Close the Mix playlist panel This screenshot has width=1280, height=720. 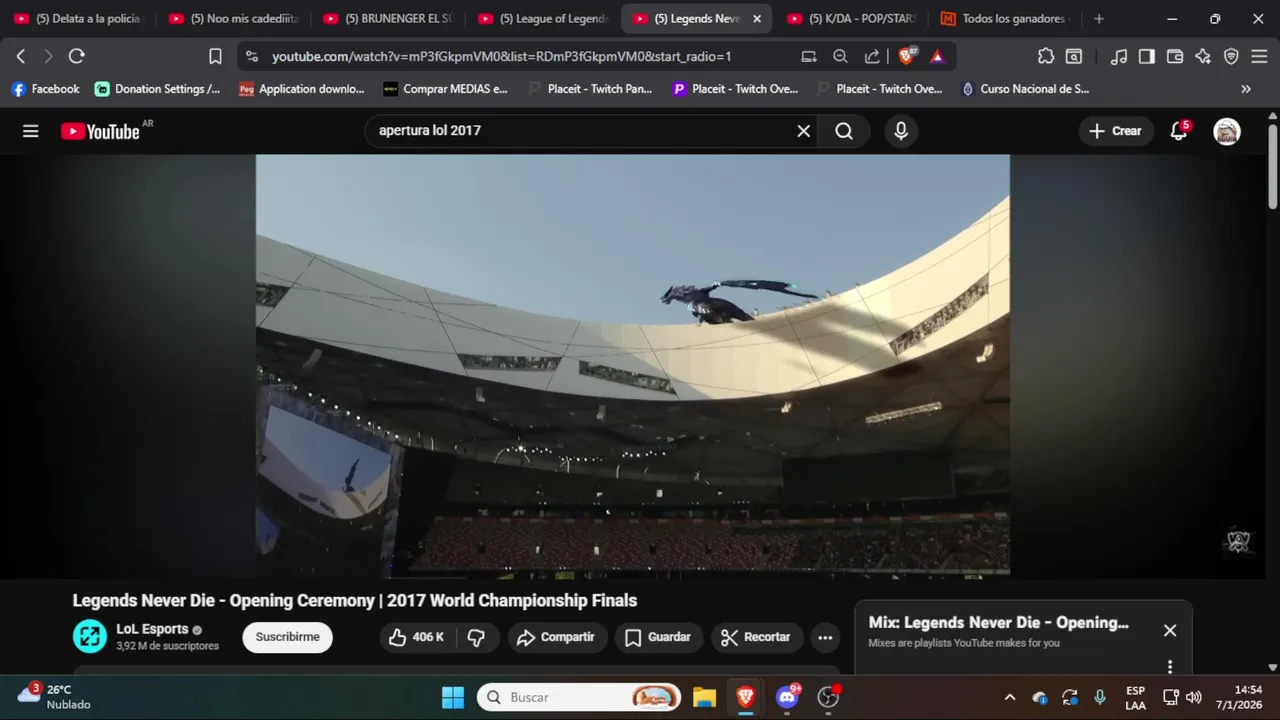pos(1170,631)
